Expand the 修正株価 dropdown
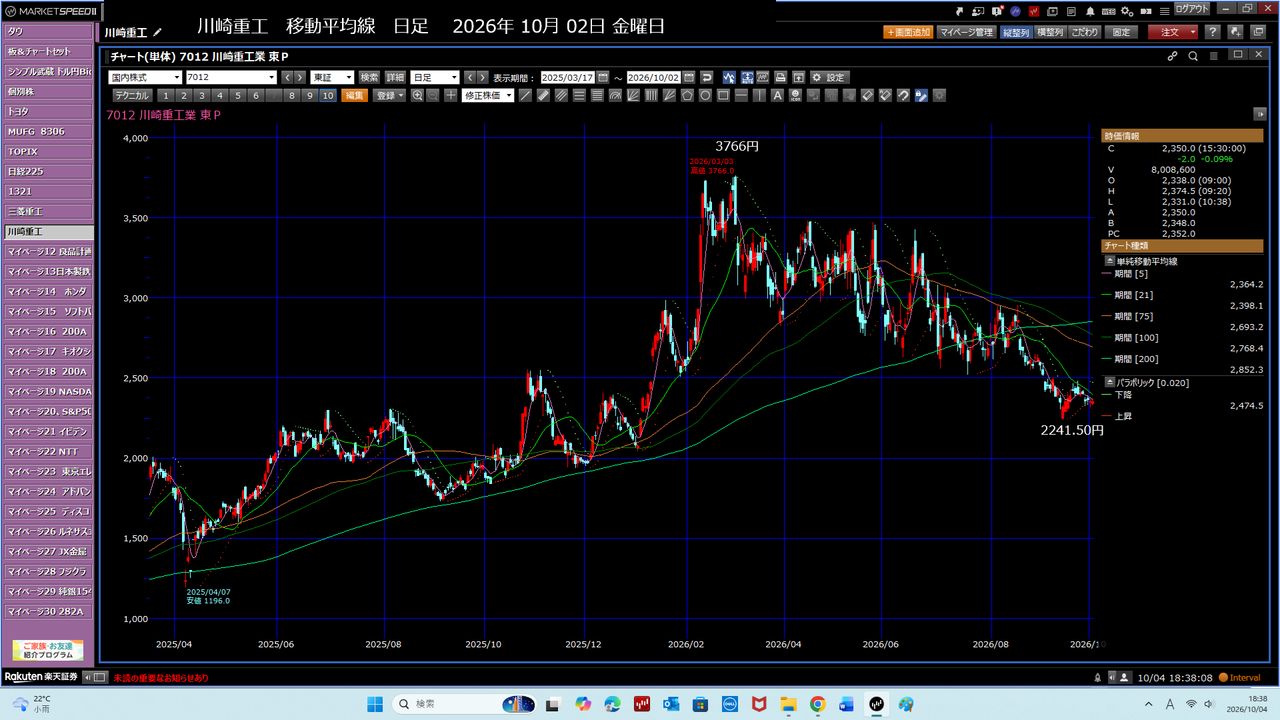The image size is (1280, 720). point(488,95)
